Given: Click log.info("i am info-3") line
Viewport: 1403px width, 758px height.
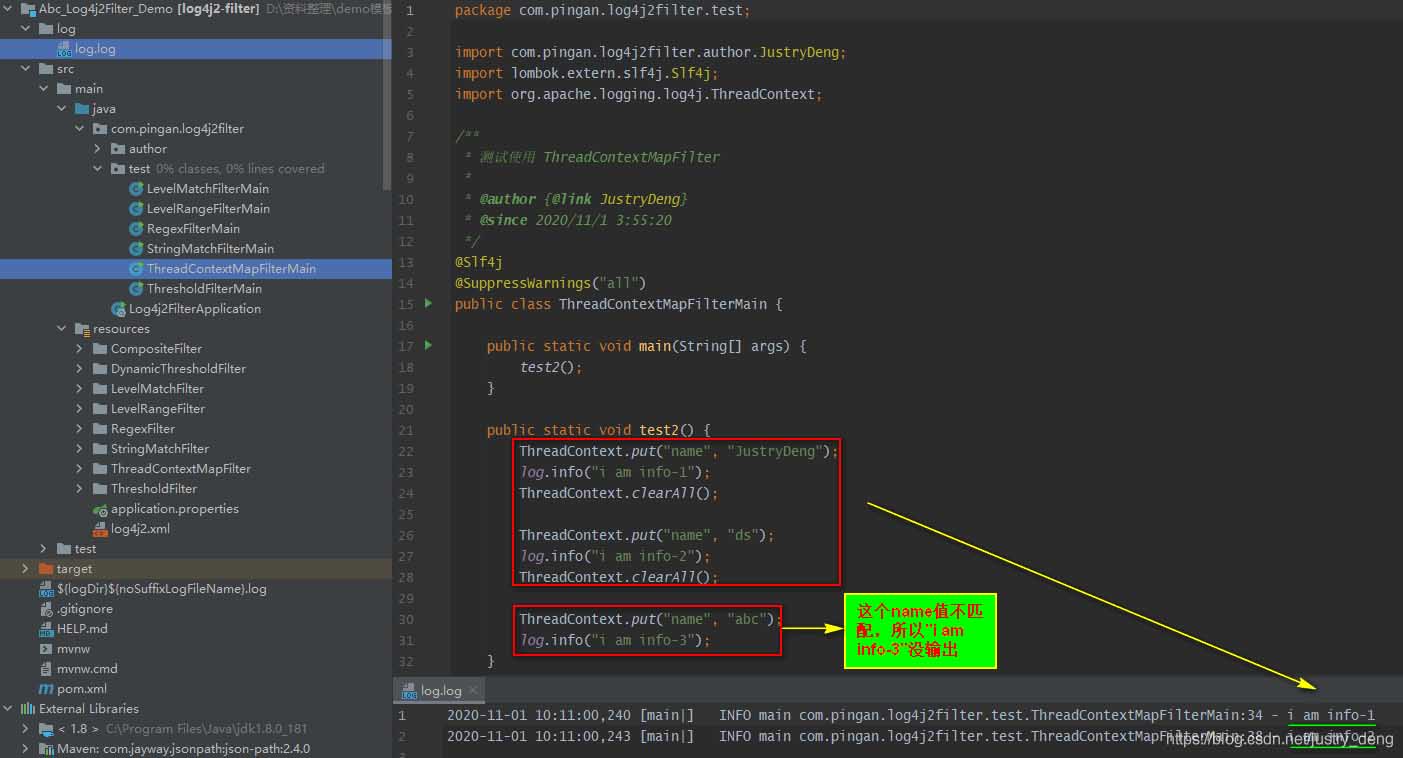Looking at the screenshot, I should [615, 640].
